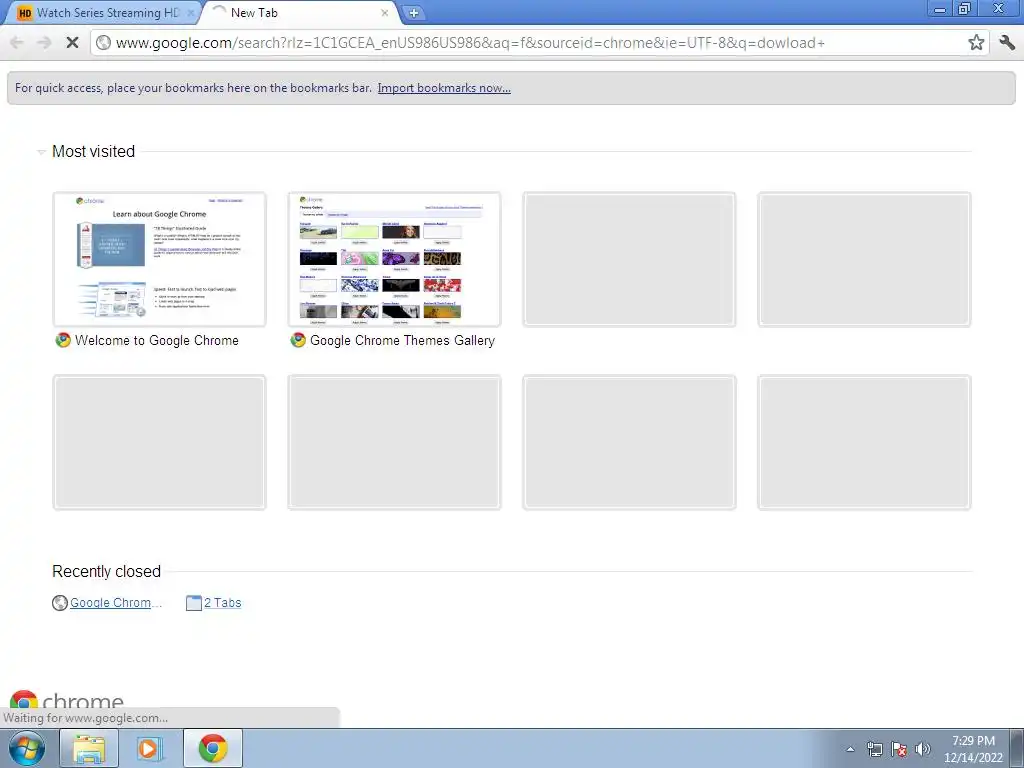Viewport: 1024px width, 768px height.
Task: Open Windows Explorer from the taskbar
Action: coord(89,748)
